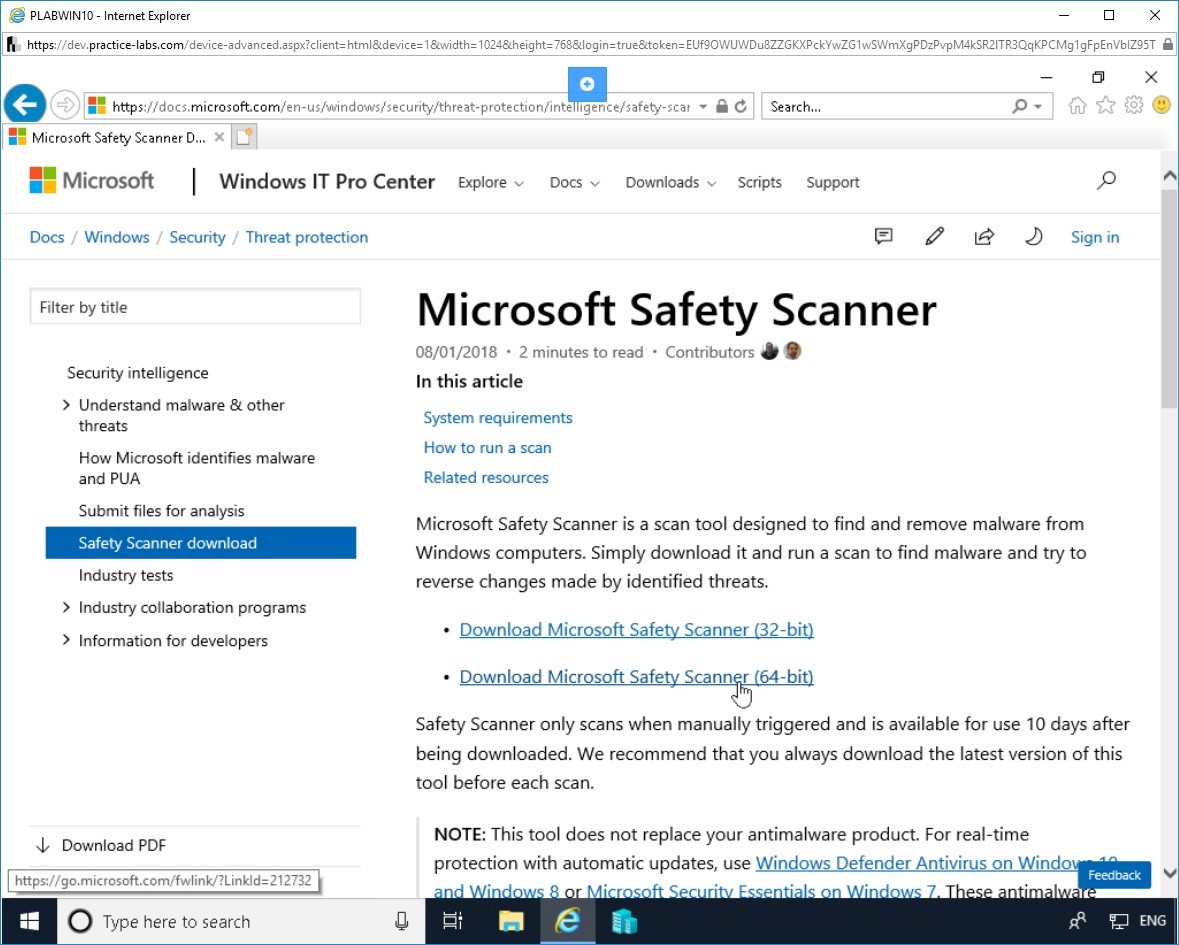Click the first contributor avatar
The width and height of the screenshot is (1179, 945).
(769, 351)
